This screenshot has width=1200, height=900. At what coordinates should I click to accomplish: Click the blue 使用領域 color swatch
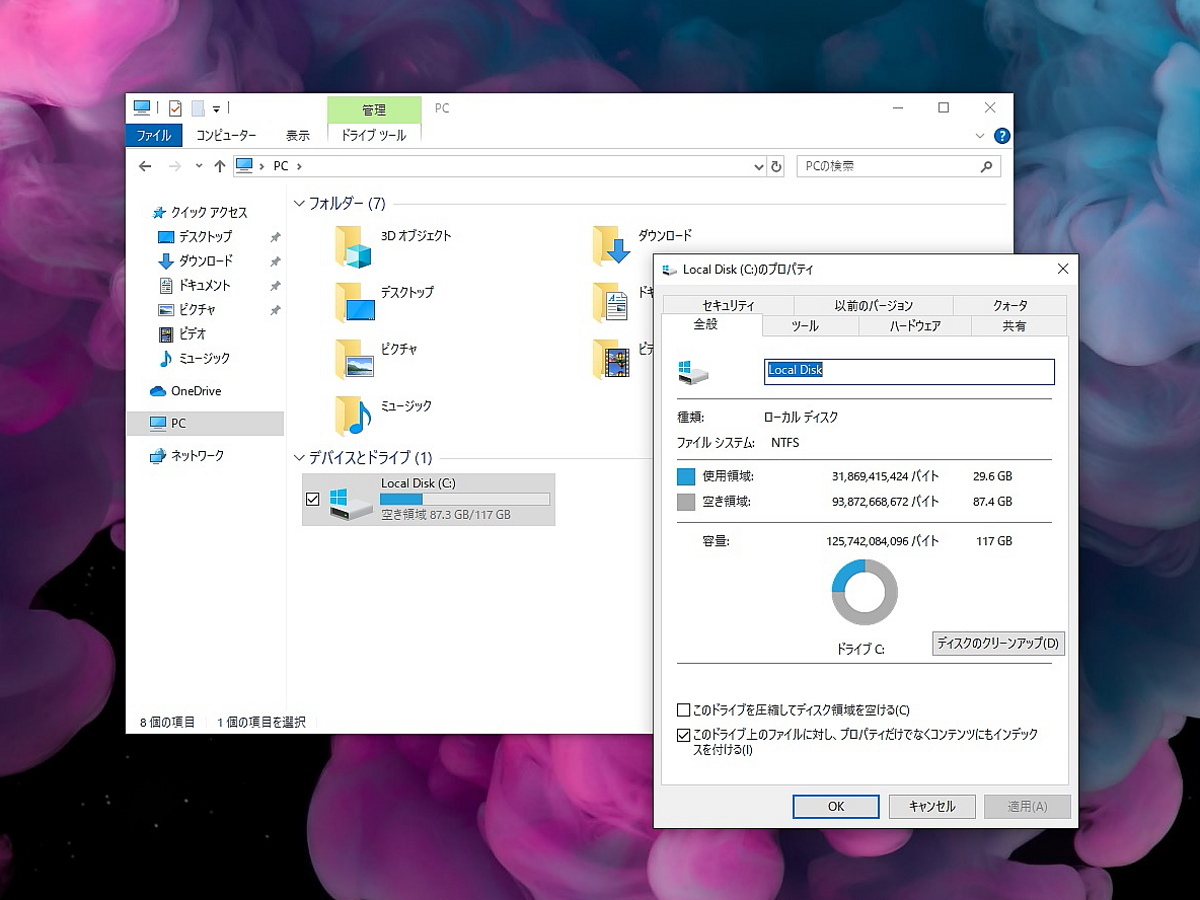pyautogui.click(x=686, y=477)
